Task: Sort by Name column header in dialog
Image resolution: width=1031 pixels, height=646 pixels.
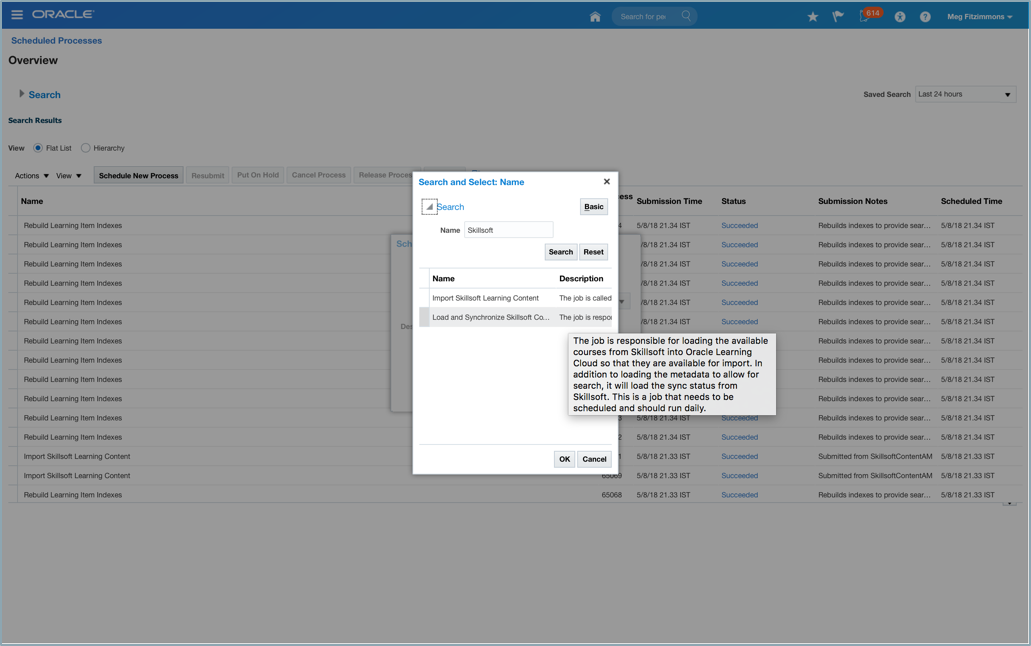Action: click(443, 278)
